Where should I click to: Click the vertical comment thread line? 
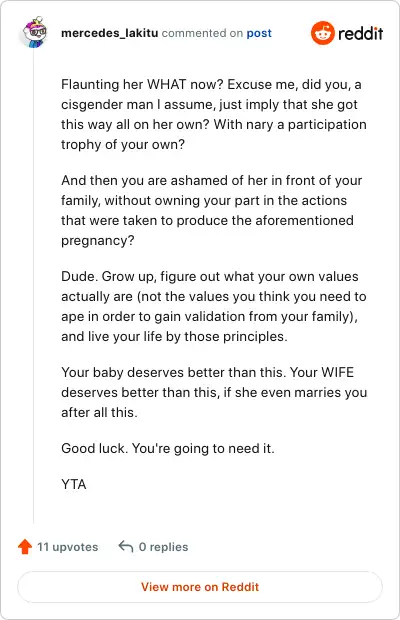[x=34, y=285]
